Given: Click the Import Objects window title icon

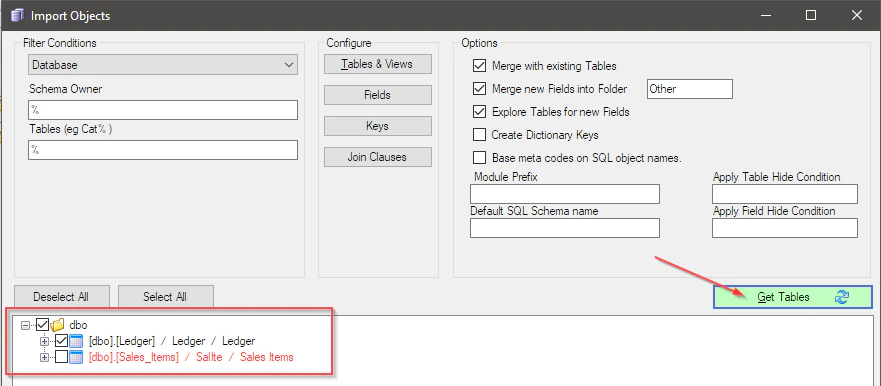Looking at the screenshot, I should [x=17, y=15].
